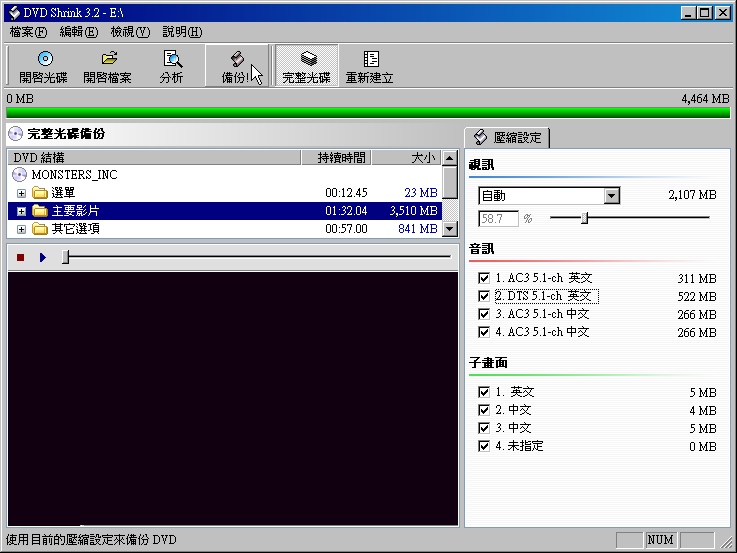Close the DVD Shrink window
The image size is (737, 553).
723,13
